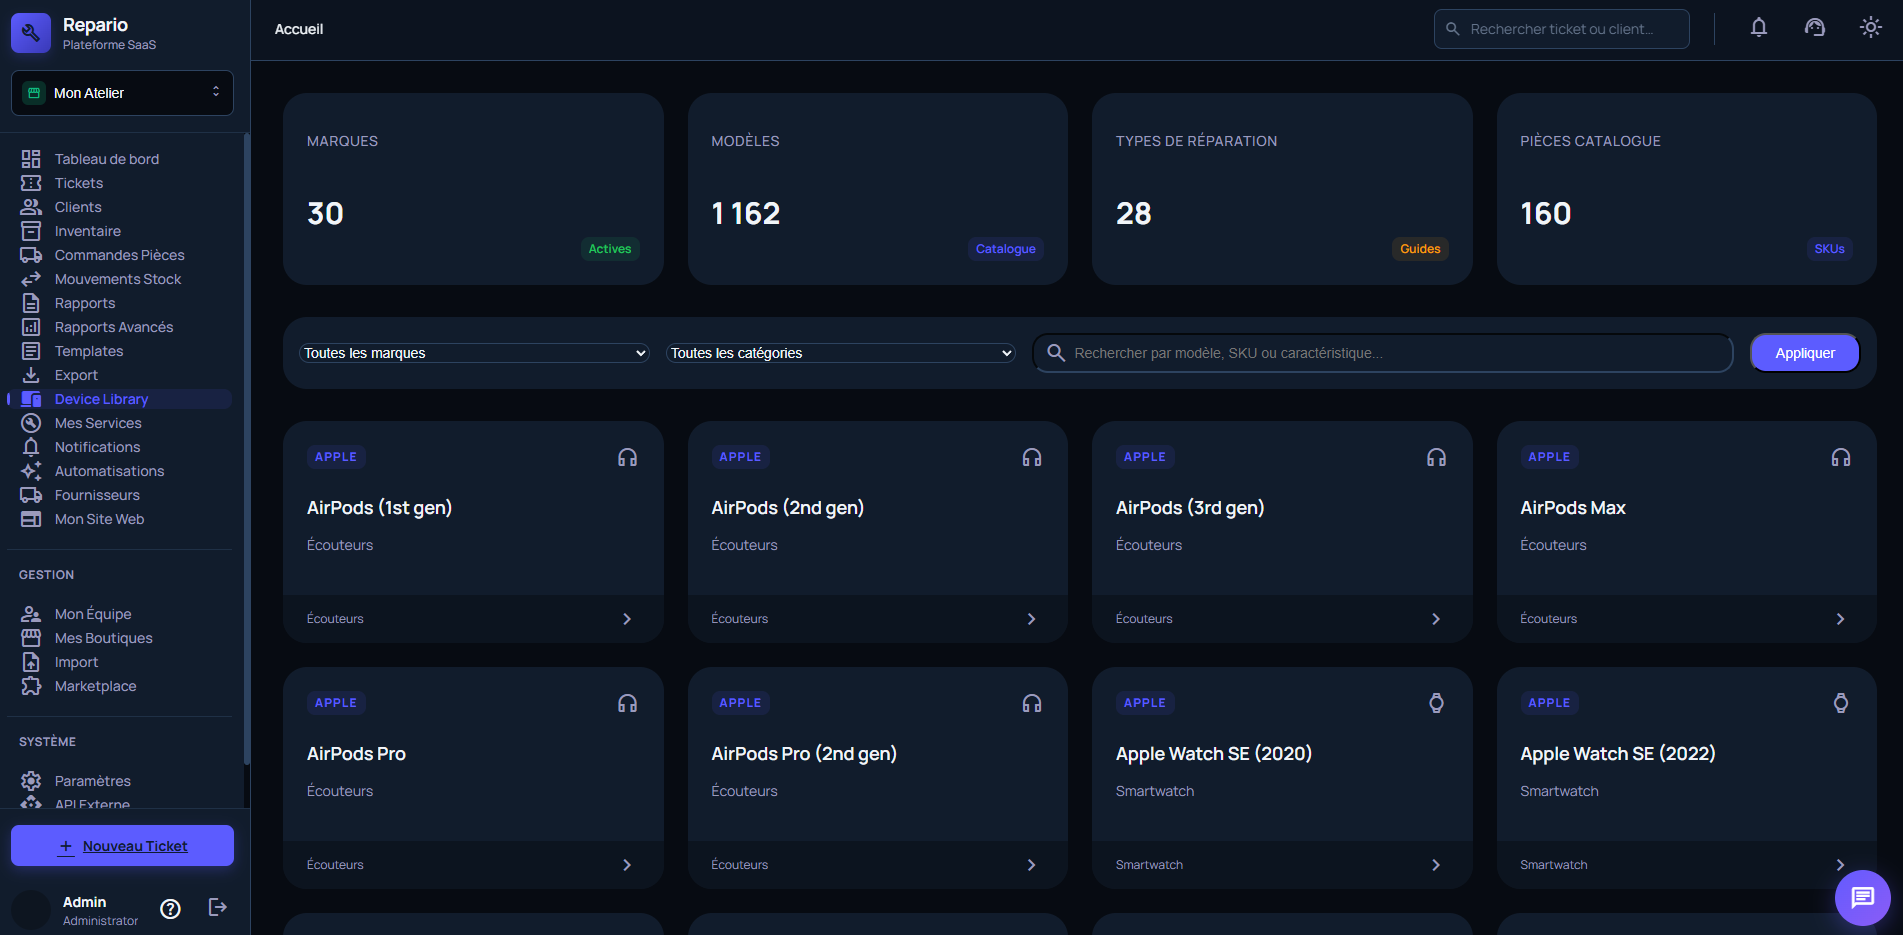Click the Tableau de bord grid icon
The height and width of the screenshot is (935, 1903).
[31, 159]
